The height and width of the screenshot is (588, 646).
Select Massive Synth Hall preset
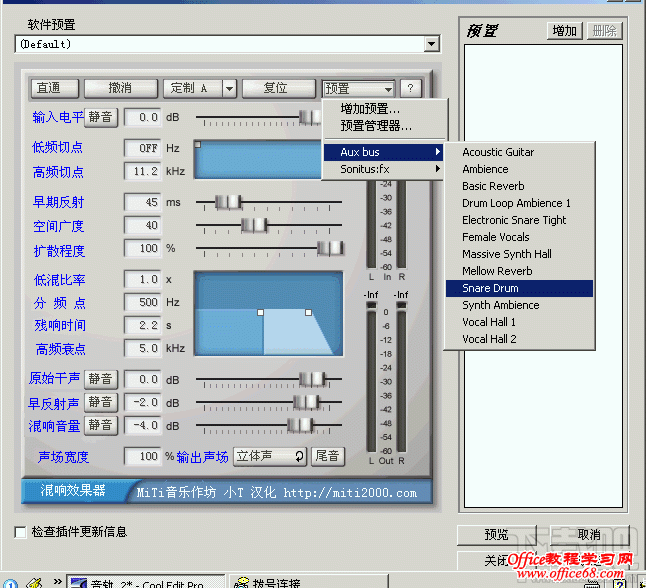tap(519, 254)
